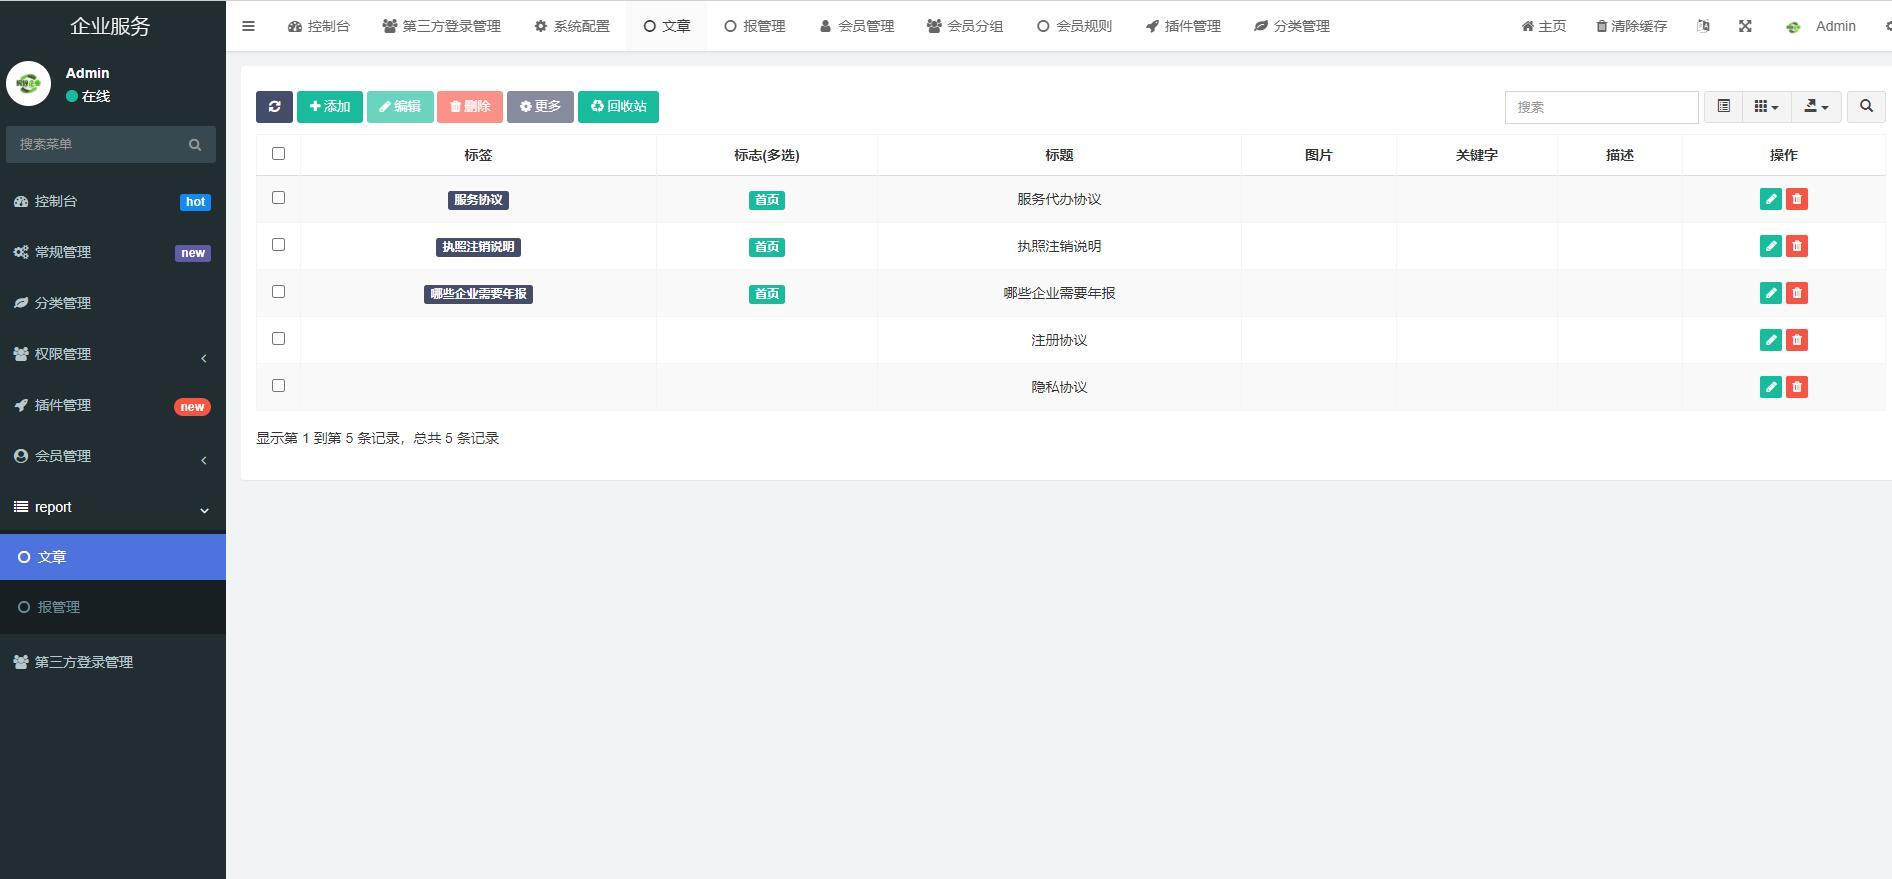Open 报管理 in the sidebar

(58, 607)
